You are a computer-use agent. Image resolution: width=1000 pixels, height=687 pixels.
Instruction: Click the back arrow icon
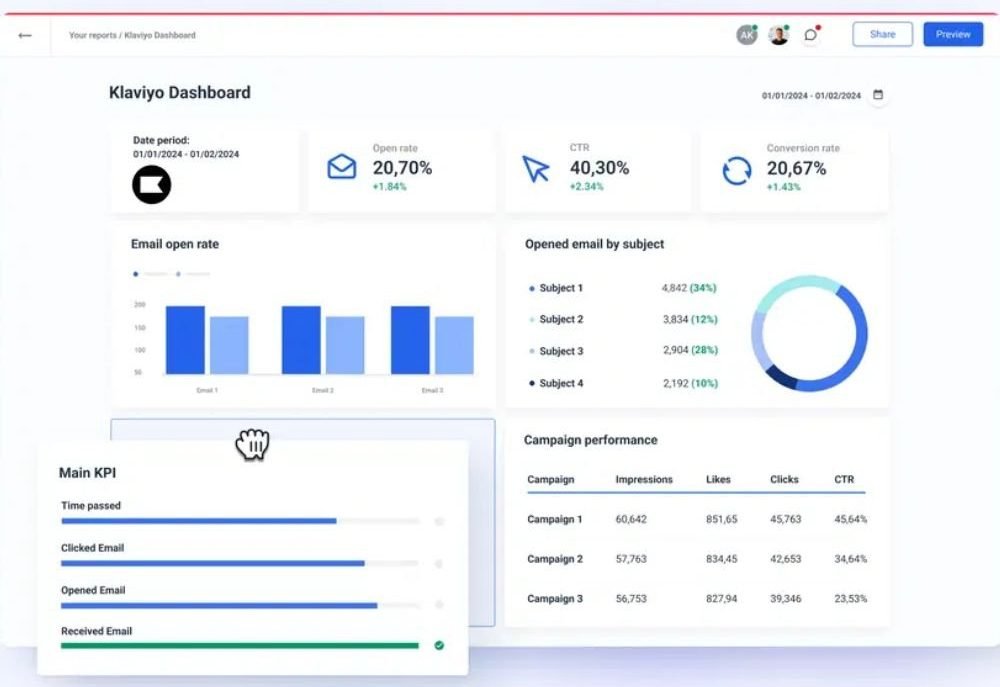tap(25, 35)
